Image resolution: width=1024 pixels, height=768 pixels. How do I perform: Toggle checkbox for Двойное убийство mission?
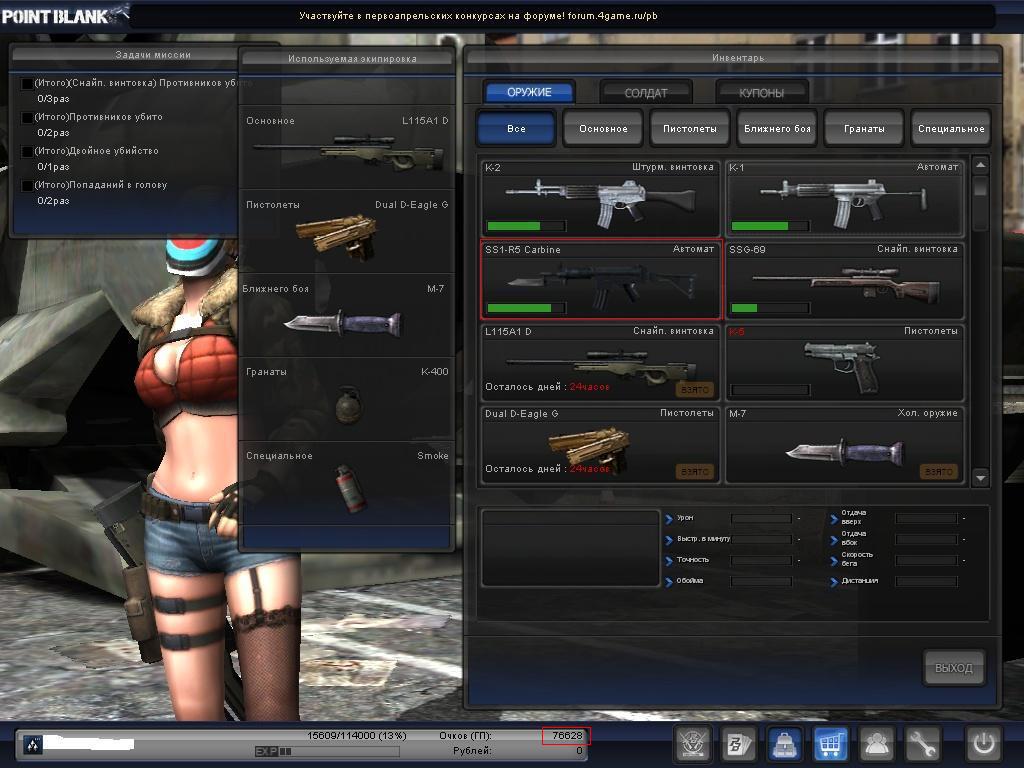[x=27, y=152]
